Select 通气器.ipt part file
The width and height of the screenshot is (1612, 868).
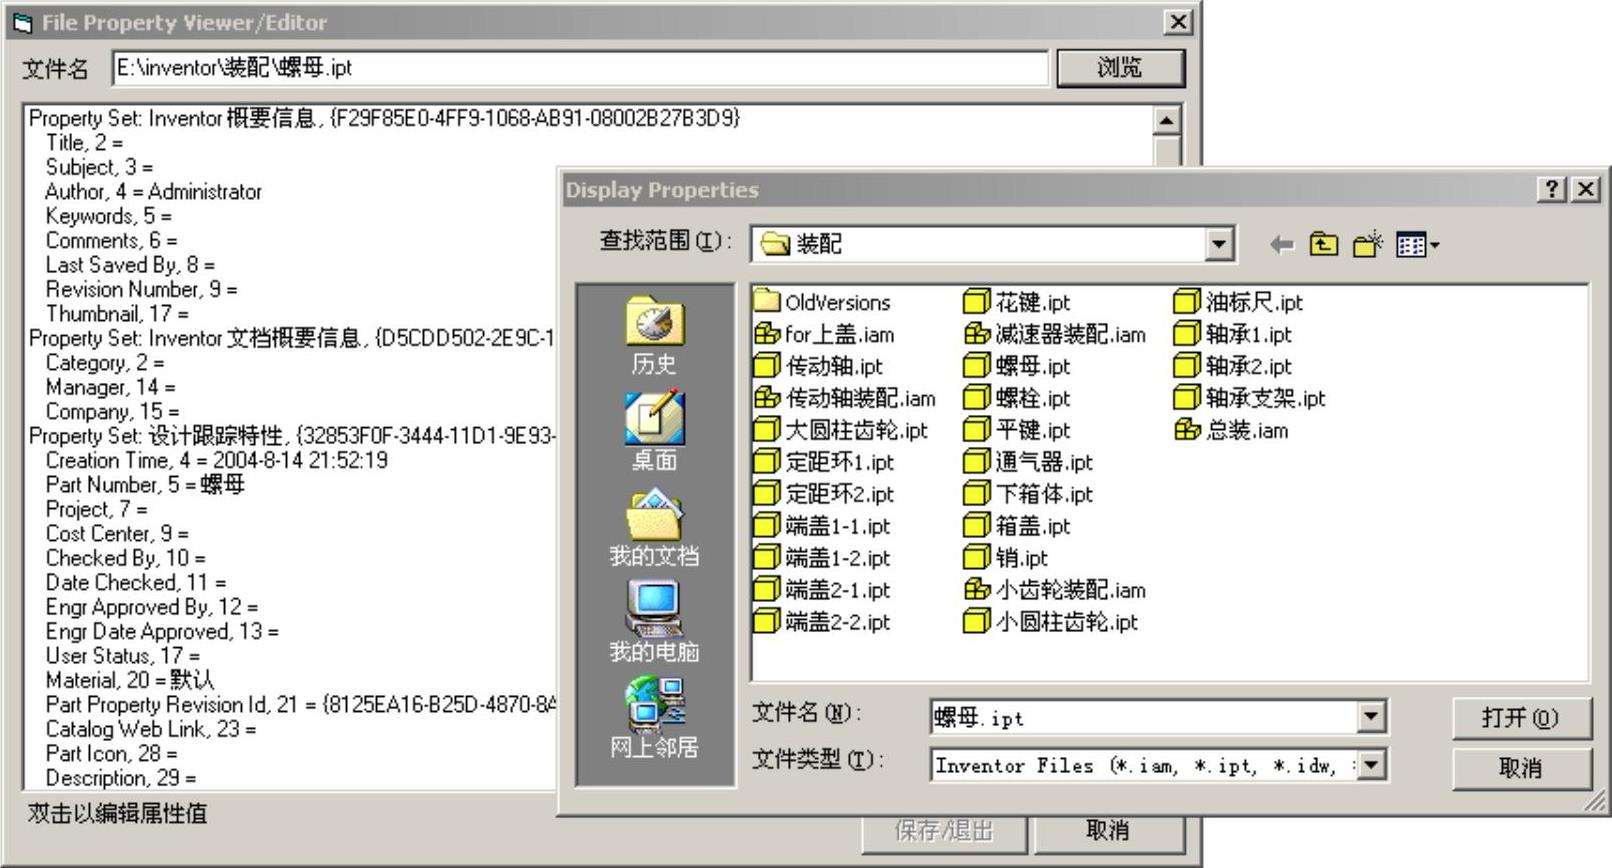pyautogui.click(x=1028, y=462)
